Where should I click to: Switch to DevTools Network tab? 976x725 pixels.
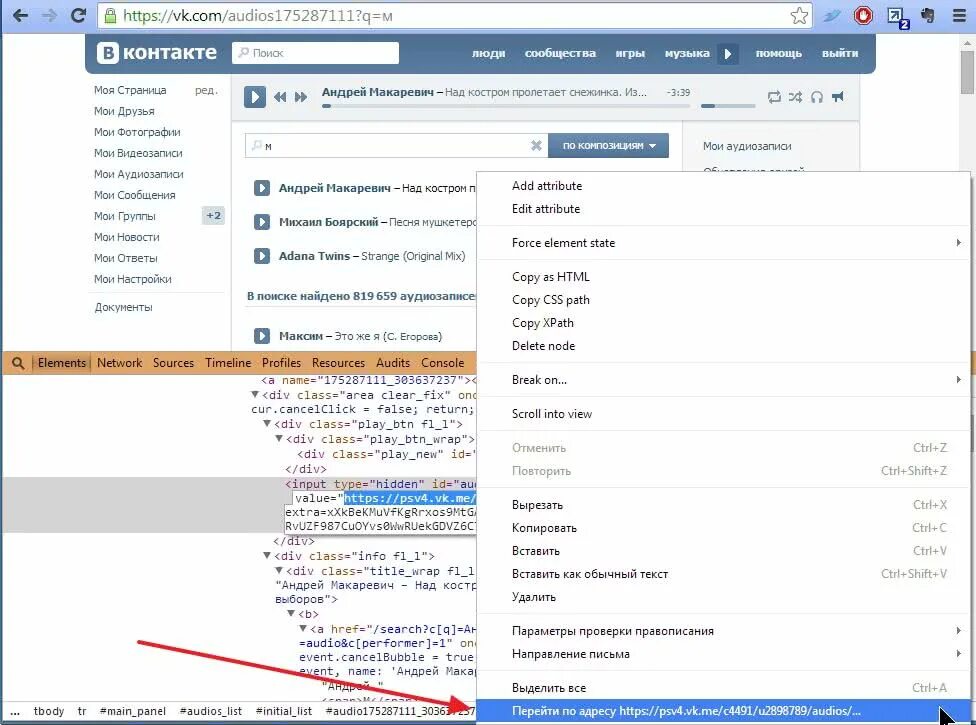point(120,363)
